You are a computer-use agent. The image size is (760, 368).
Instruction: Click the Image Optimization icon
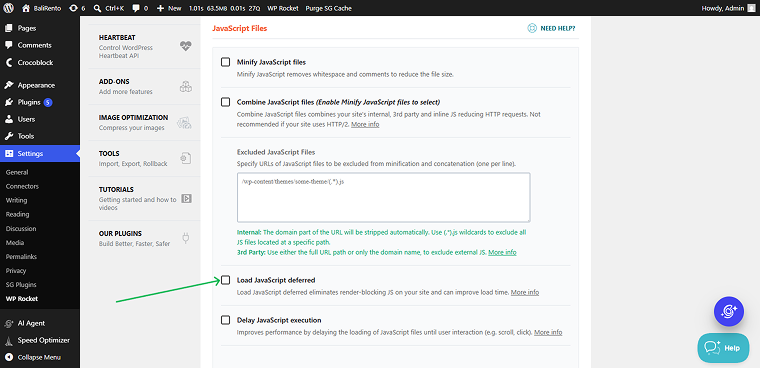[x=184, y=123]
